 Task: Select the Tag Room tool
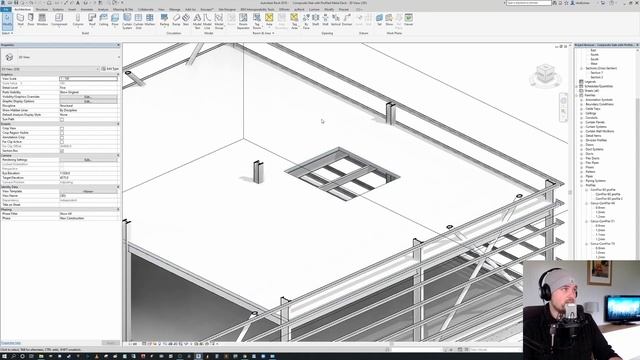point(257,20)
